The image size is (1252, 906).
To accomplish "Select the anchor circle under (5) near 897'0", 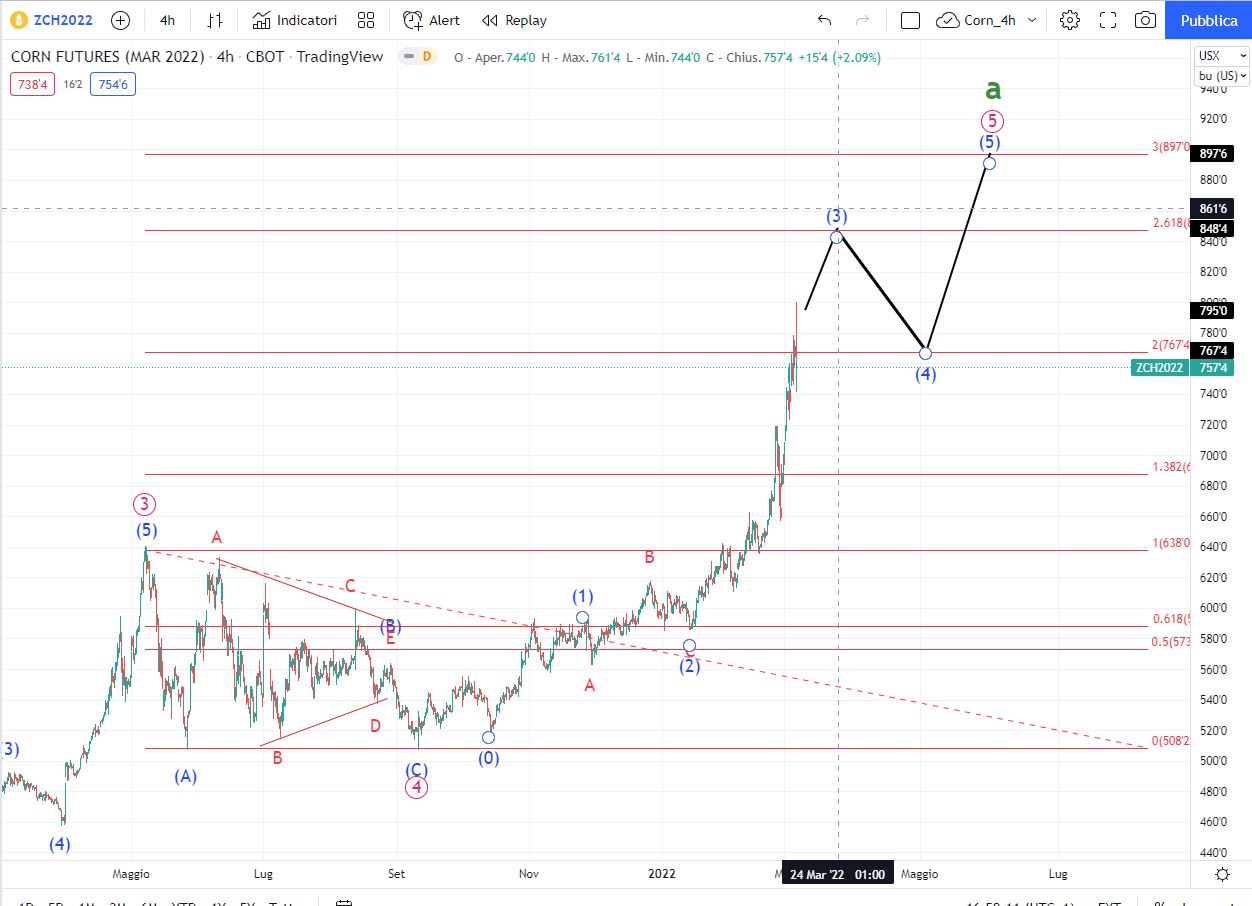I will (x=989, y=163).
